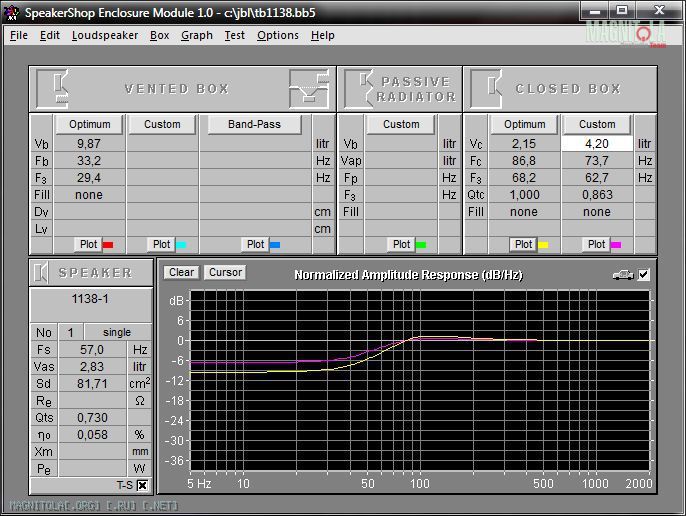
Task: Click Plot for Vented Box Optimum
Action: pyautogui.click(x=88, y=244)
